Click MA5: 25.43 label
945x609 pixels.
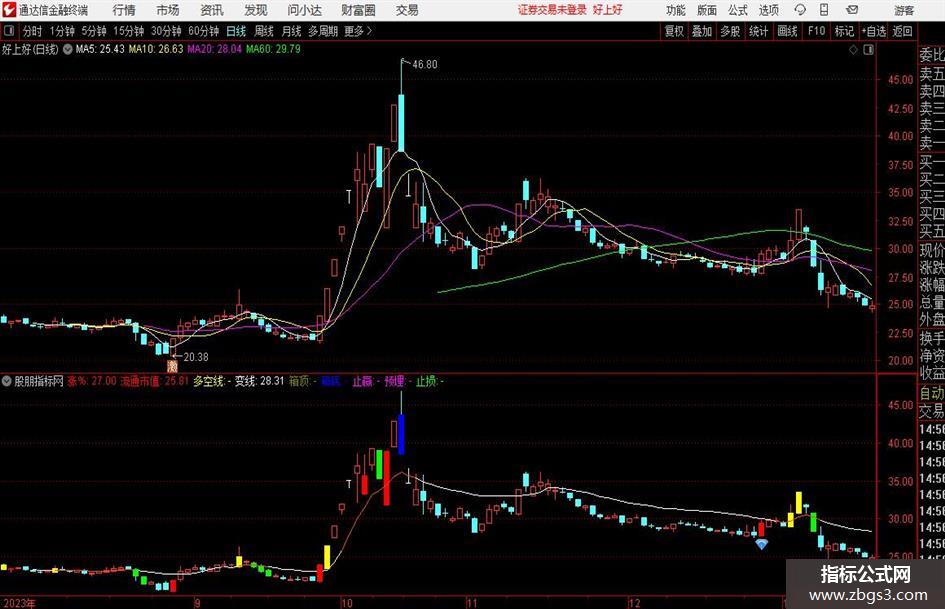99,49
